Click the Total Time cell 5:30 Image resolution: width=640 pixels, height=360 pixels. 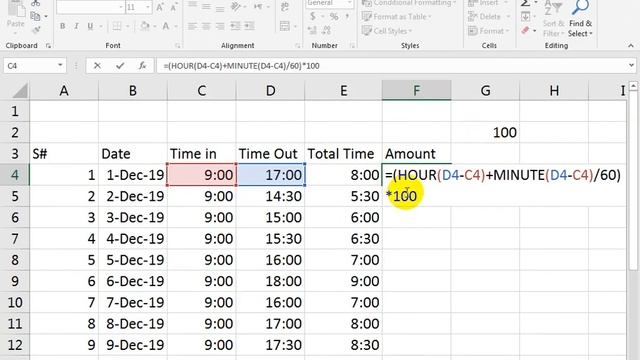pyautogui.click(x=343, y=196)
